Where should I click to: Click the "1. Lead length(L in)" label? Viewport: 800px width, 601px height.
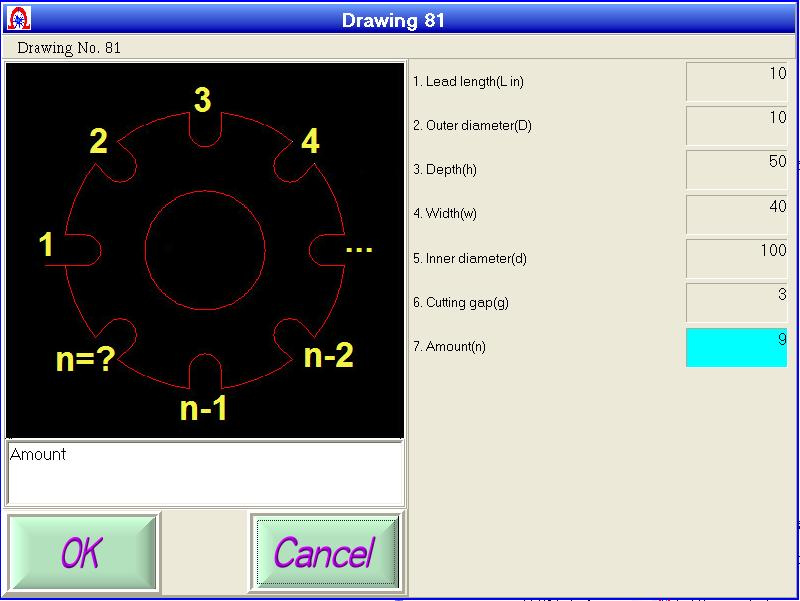(x=468, y=82)
